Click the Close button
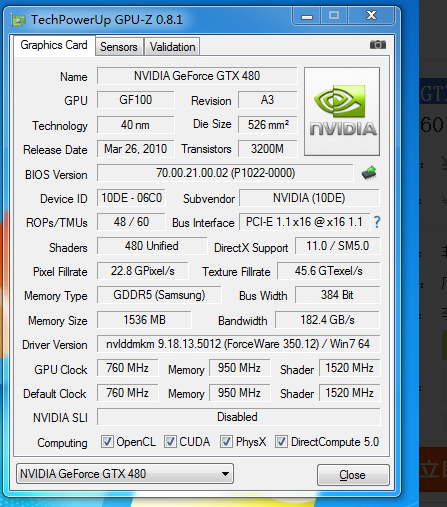 click(x=353, y=475)
